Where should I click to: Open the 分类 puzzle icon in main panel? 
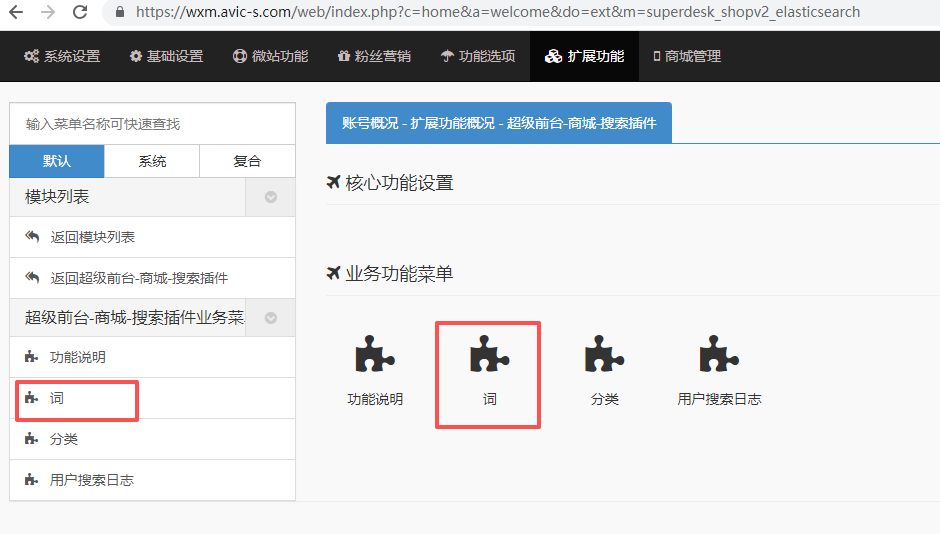tap(604, 358)
